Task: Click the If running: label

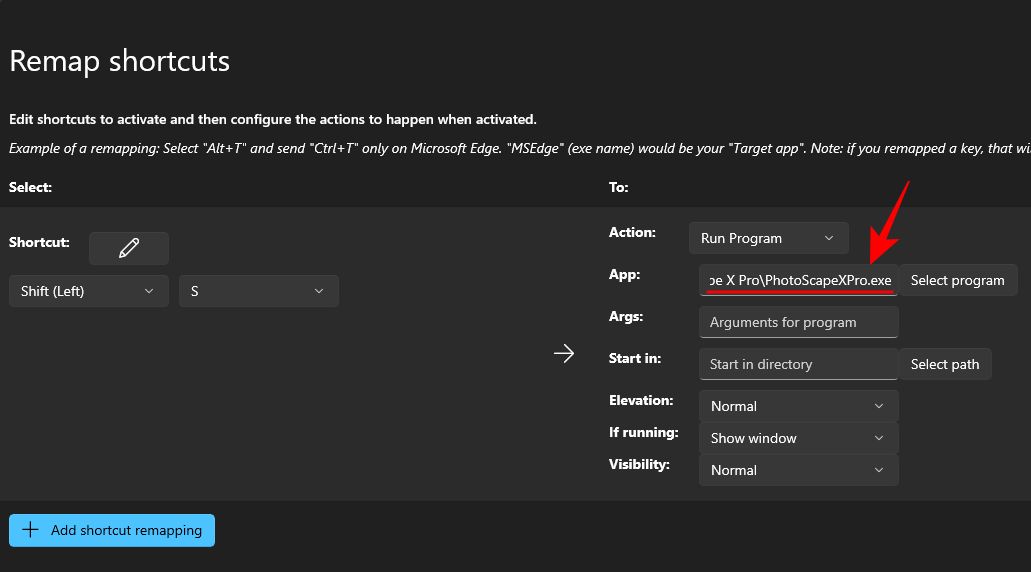Action: click(x=644, y=433)
